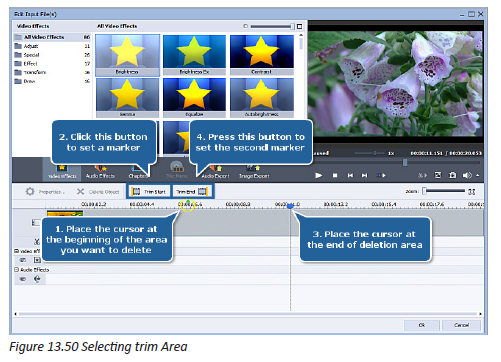Play the preview video
Viewport: 501px width, 362px height.
pos(319,175)
